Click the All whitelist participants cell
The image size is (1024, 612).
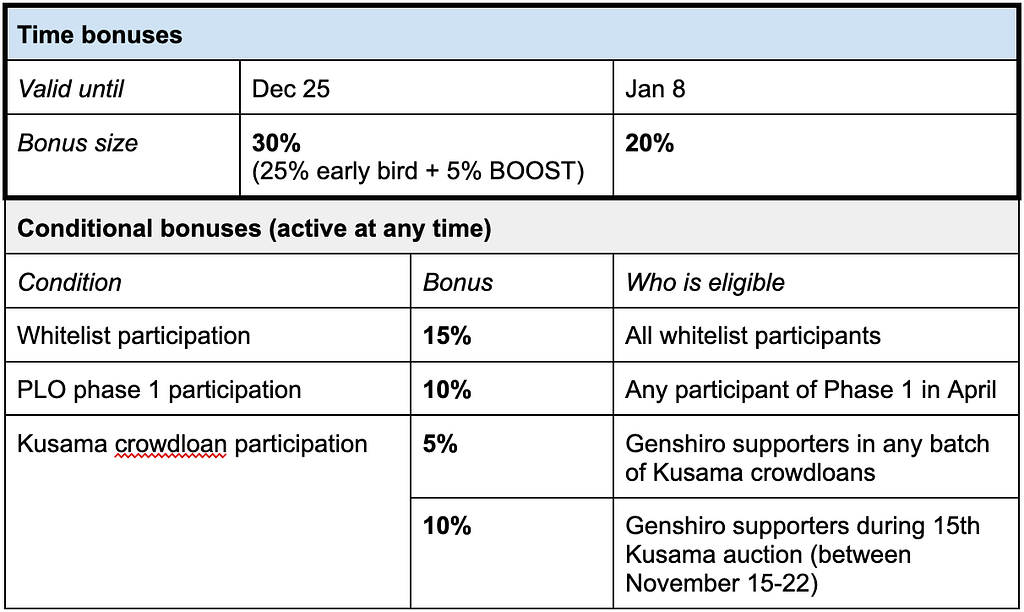[816, 335]
